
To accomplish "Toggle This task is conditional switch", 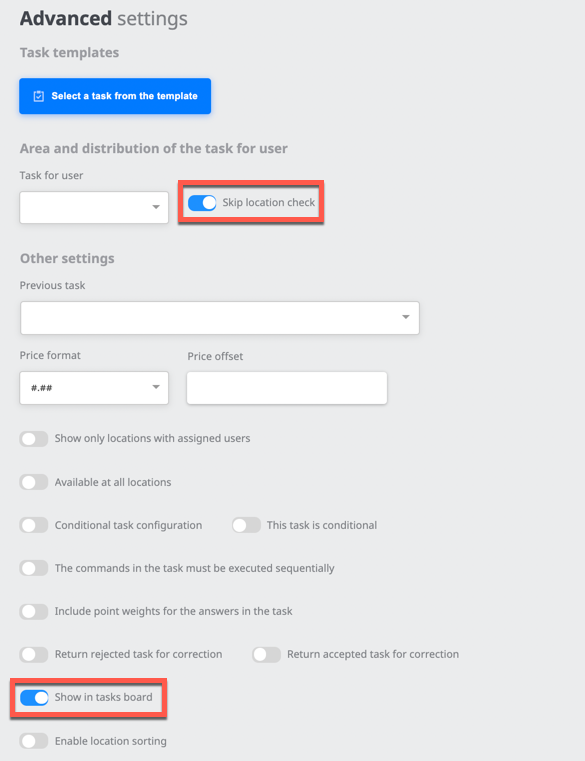I will pos(246,525).
